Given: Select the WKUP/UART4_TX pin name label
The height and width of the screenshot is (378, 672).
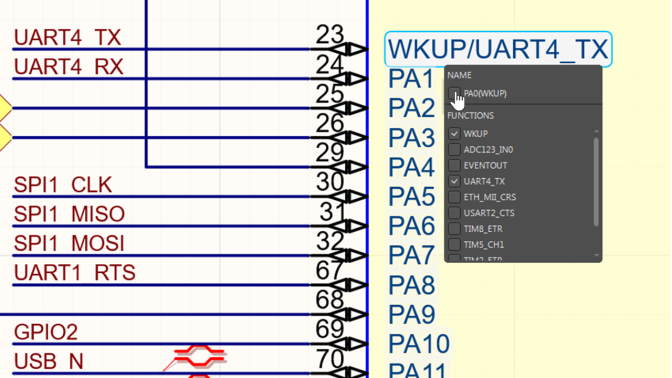Looking at the screenshot, I should pyautogui.click(x=498, y=49).
